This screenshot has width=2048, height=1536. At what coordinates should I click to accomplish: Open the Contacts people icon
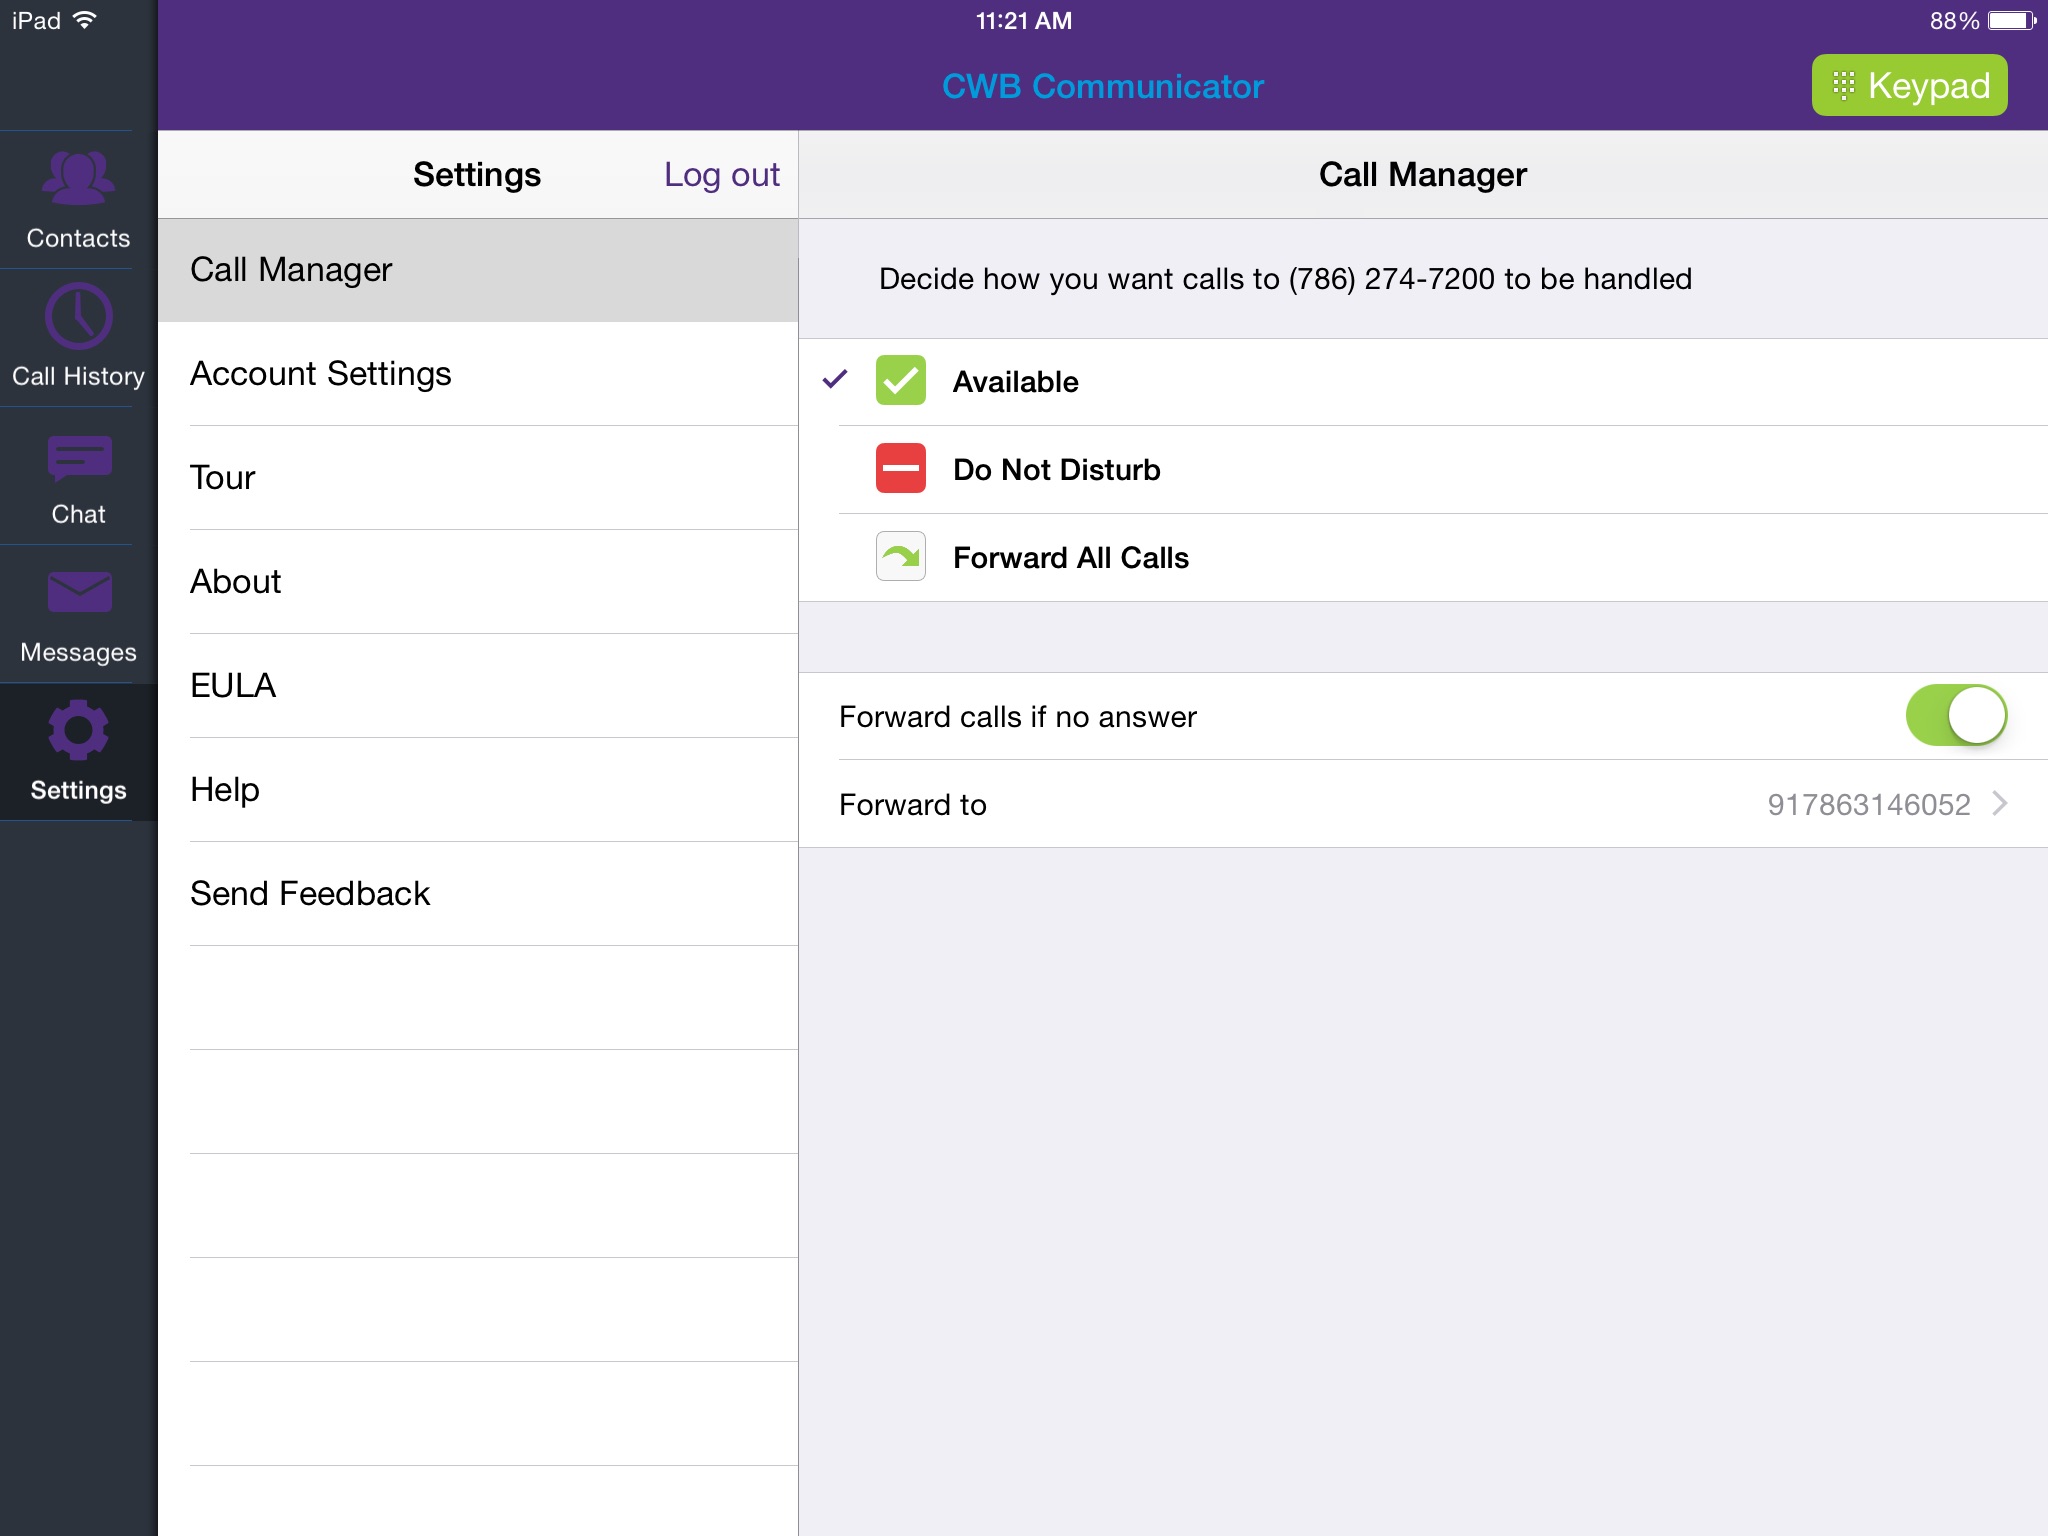[78, 178]
